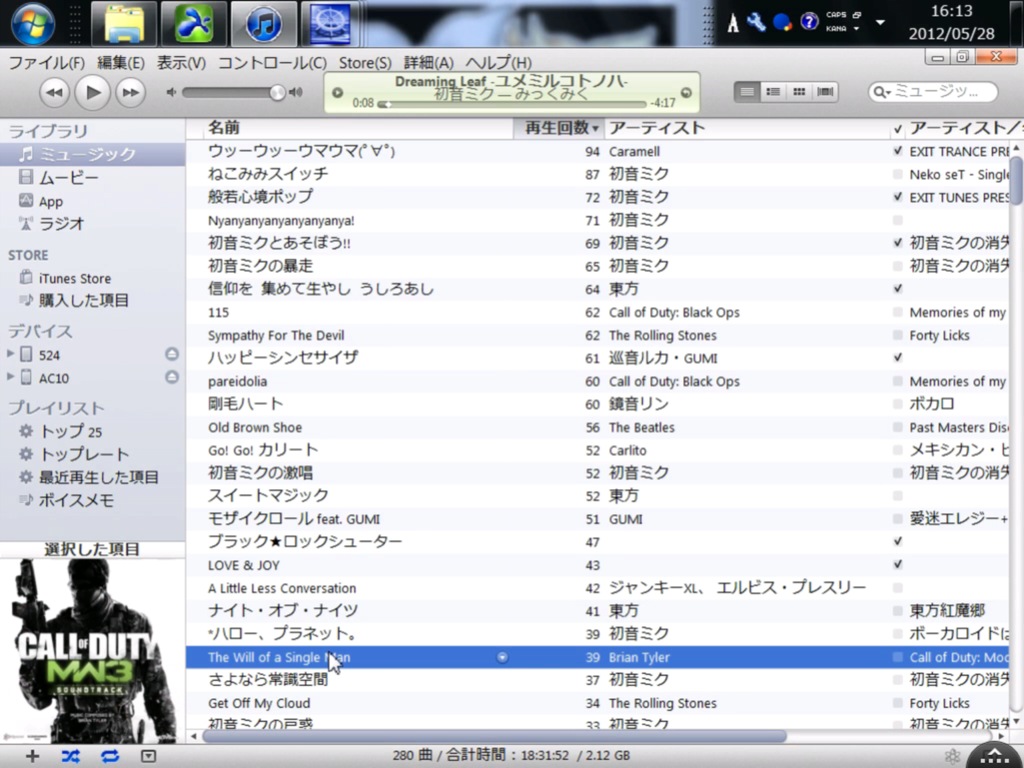The width and height of the screenshot is (1024, 768).
Task: Click right arrow icon in now-playing display
Action: click(x=686, y=93)
